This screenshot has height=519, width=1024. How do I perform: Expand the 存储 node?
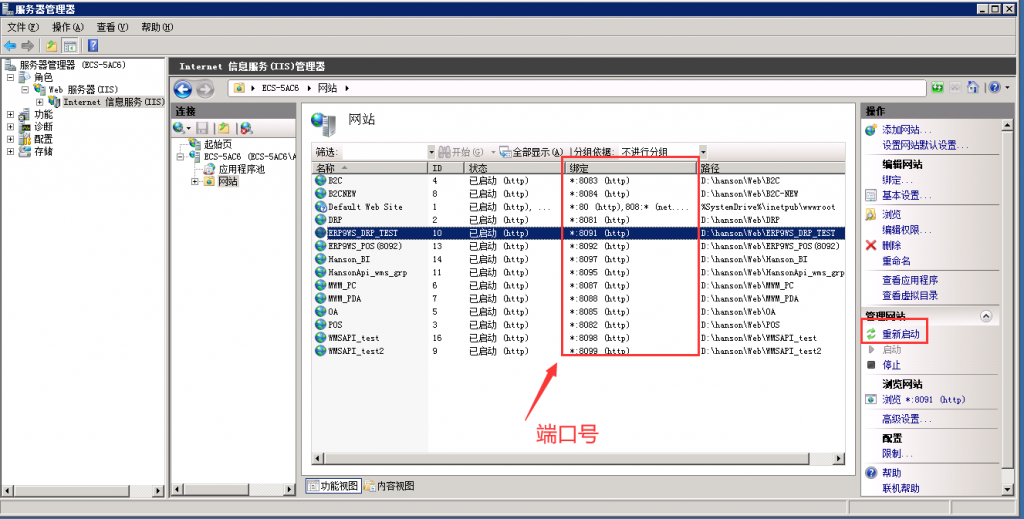10,151
